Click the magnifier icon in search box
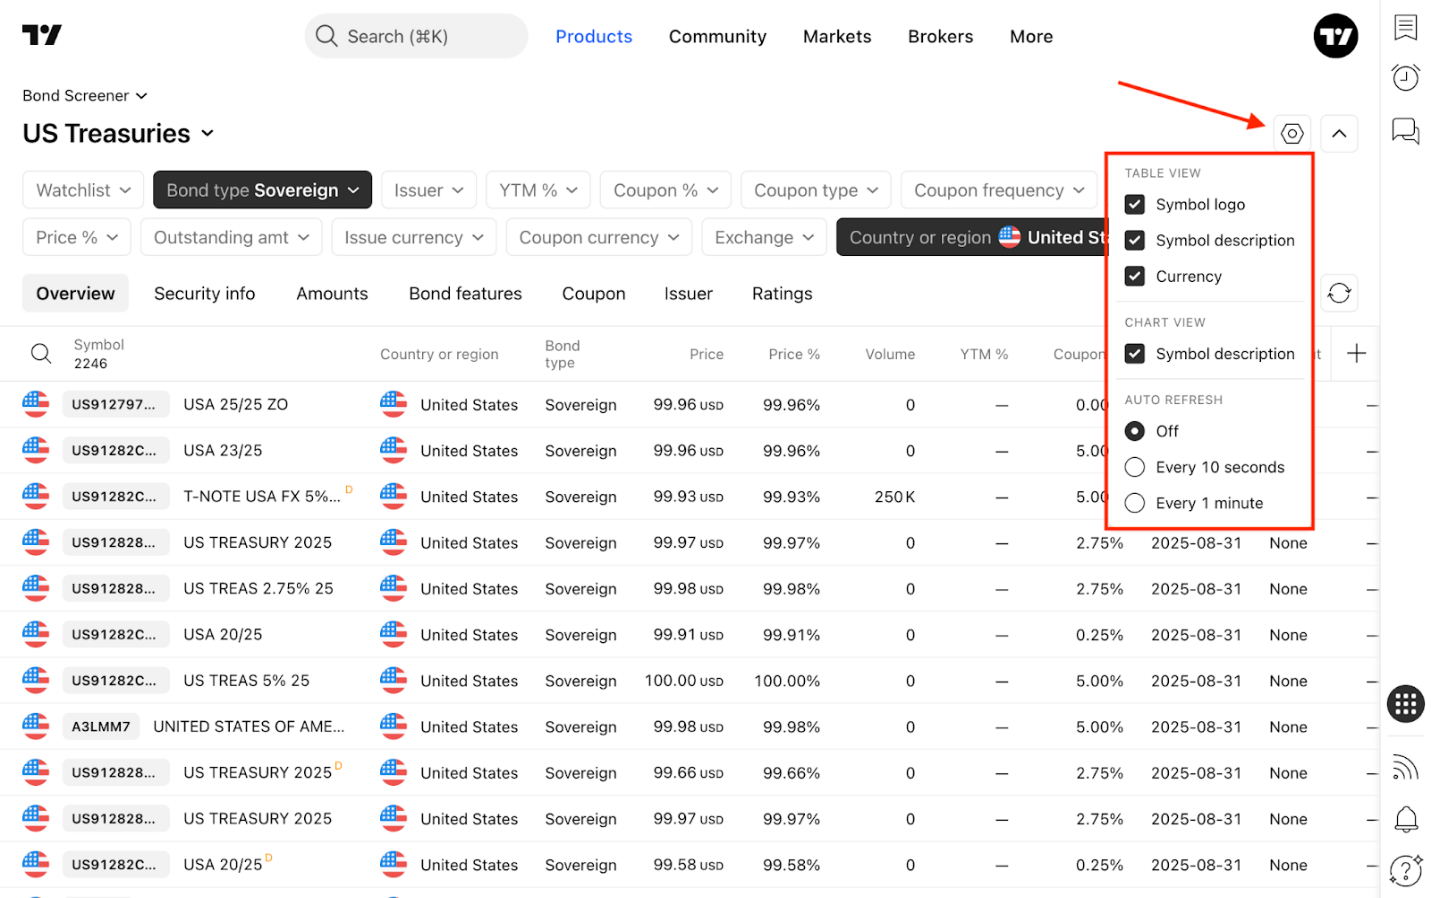The width and height of the screenshot is (1431, 898). (326, 36)
